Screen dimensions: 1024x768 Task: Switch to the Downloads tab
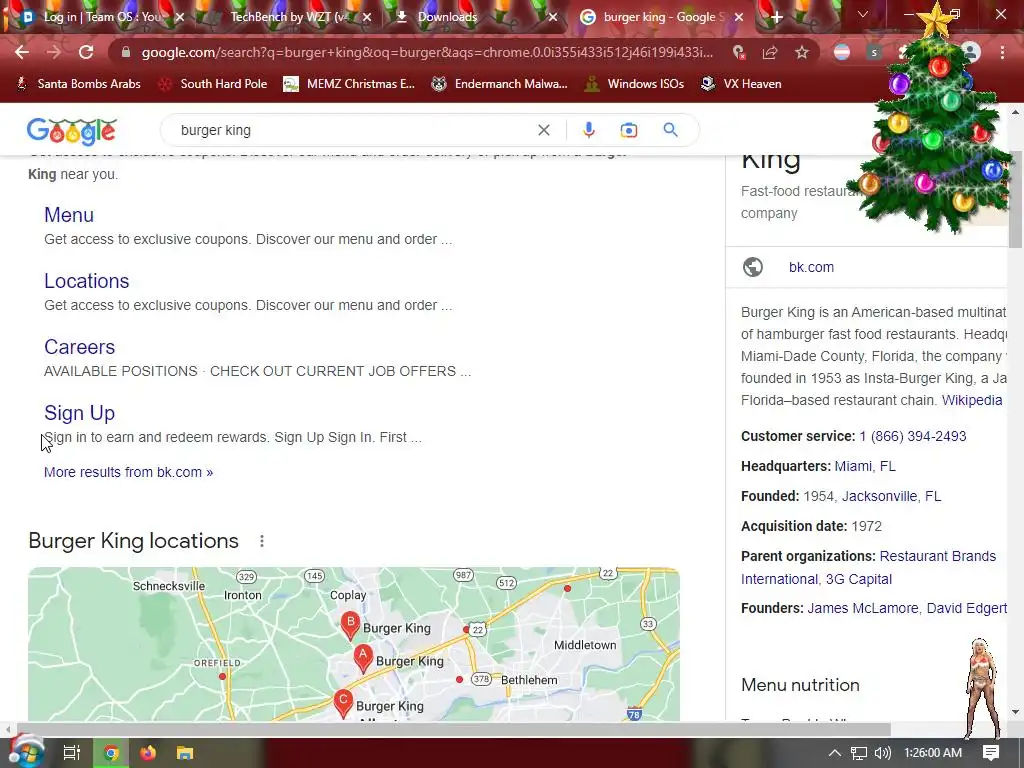[x=447, y=17]
